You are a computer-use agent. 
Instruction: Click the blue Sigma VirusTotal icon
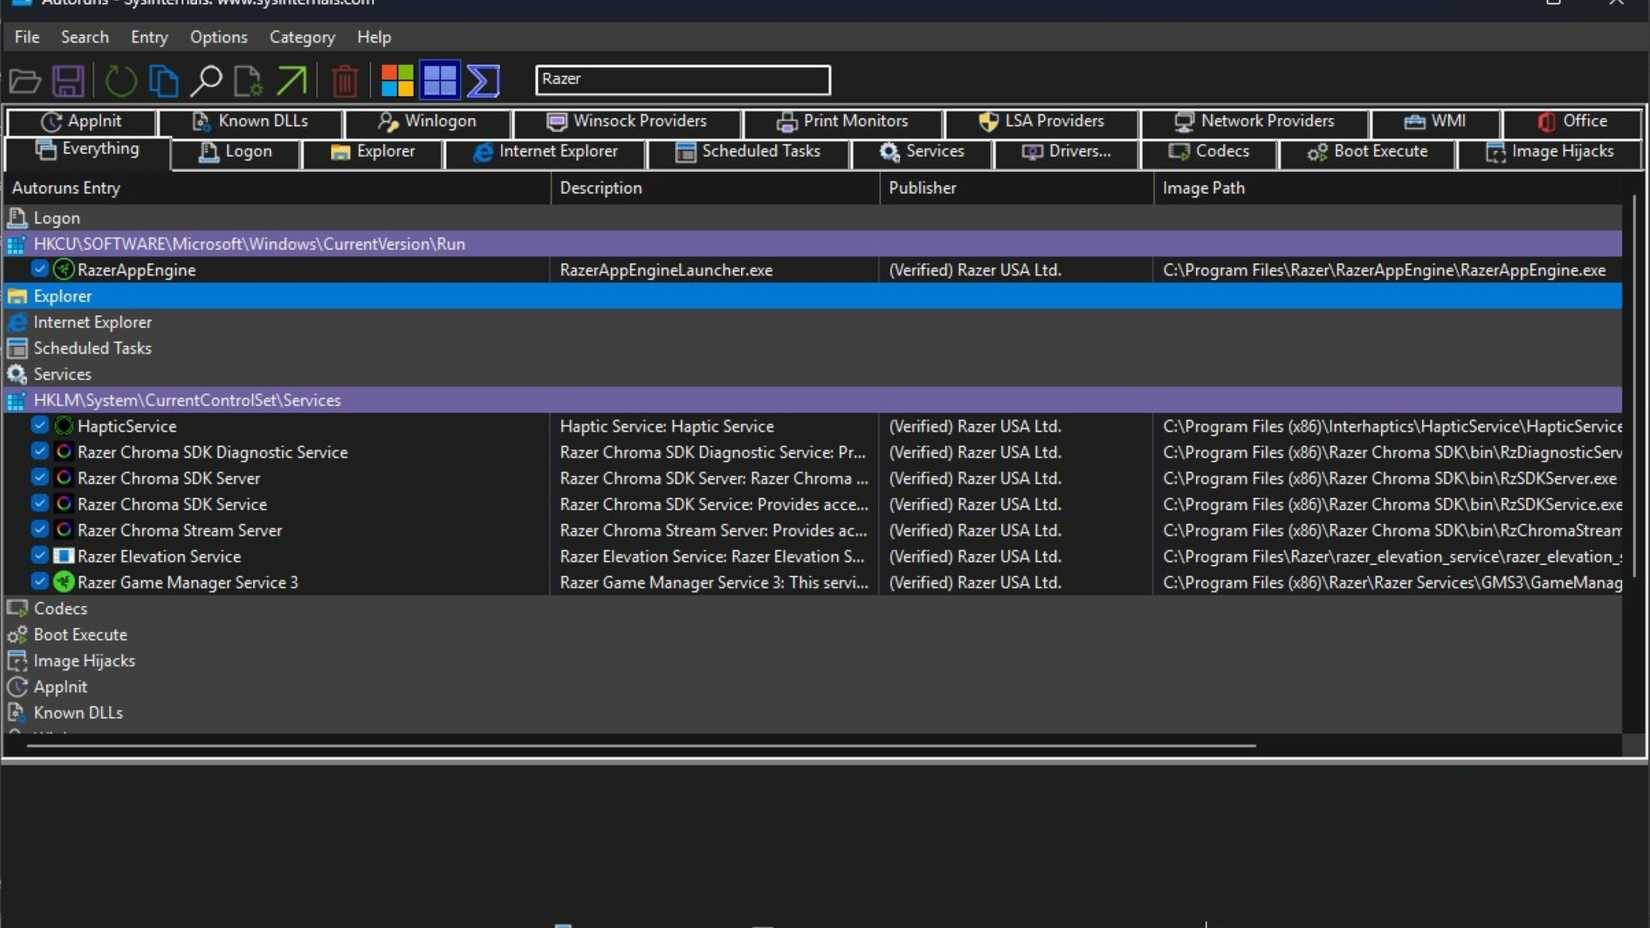tap(483, 81)
